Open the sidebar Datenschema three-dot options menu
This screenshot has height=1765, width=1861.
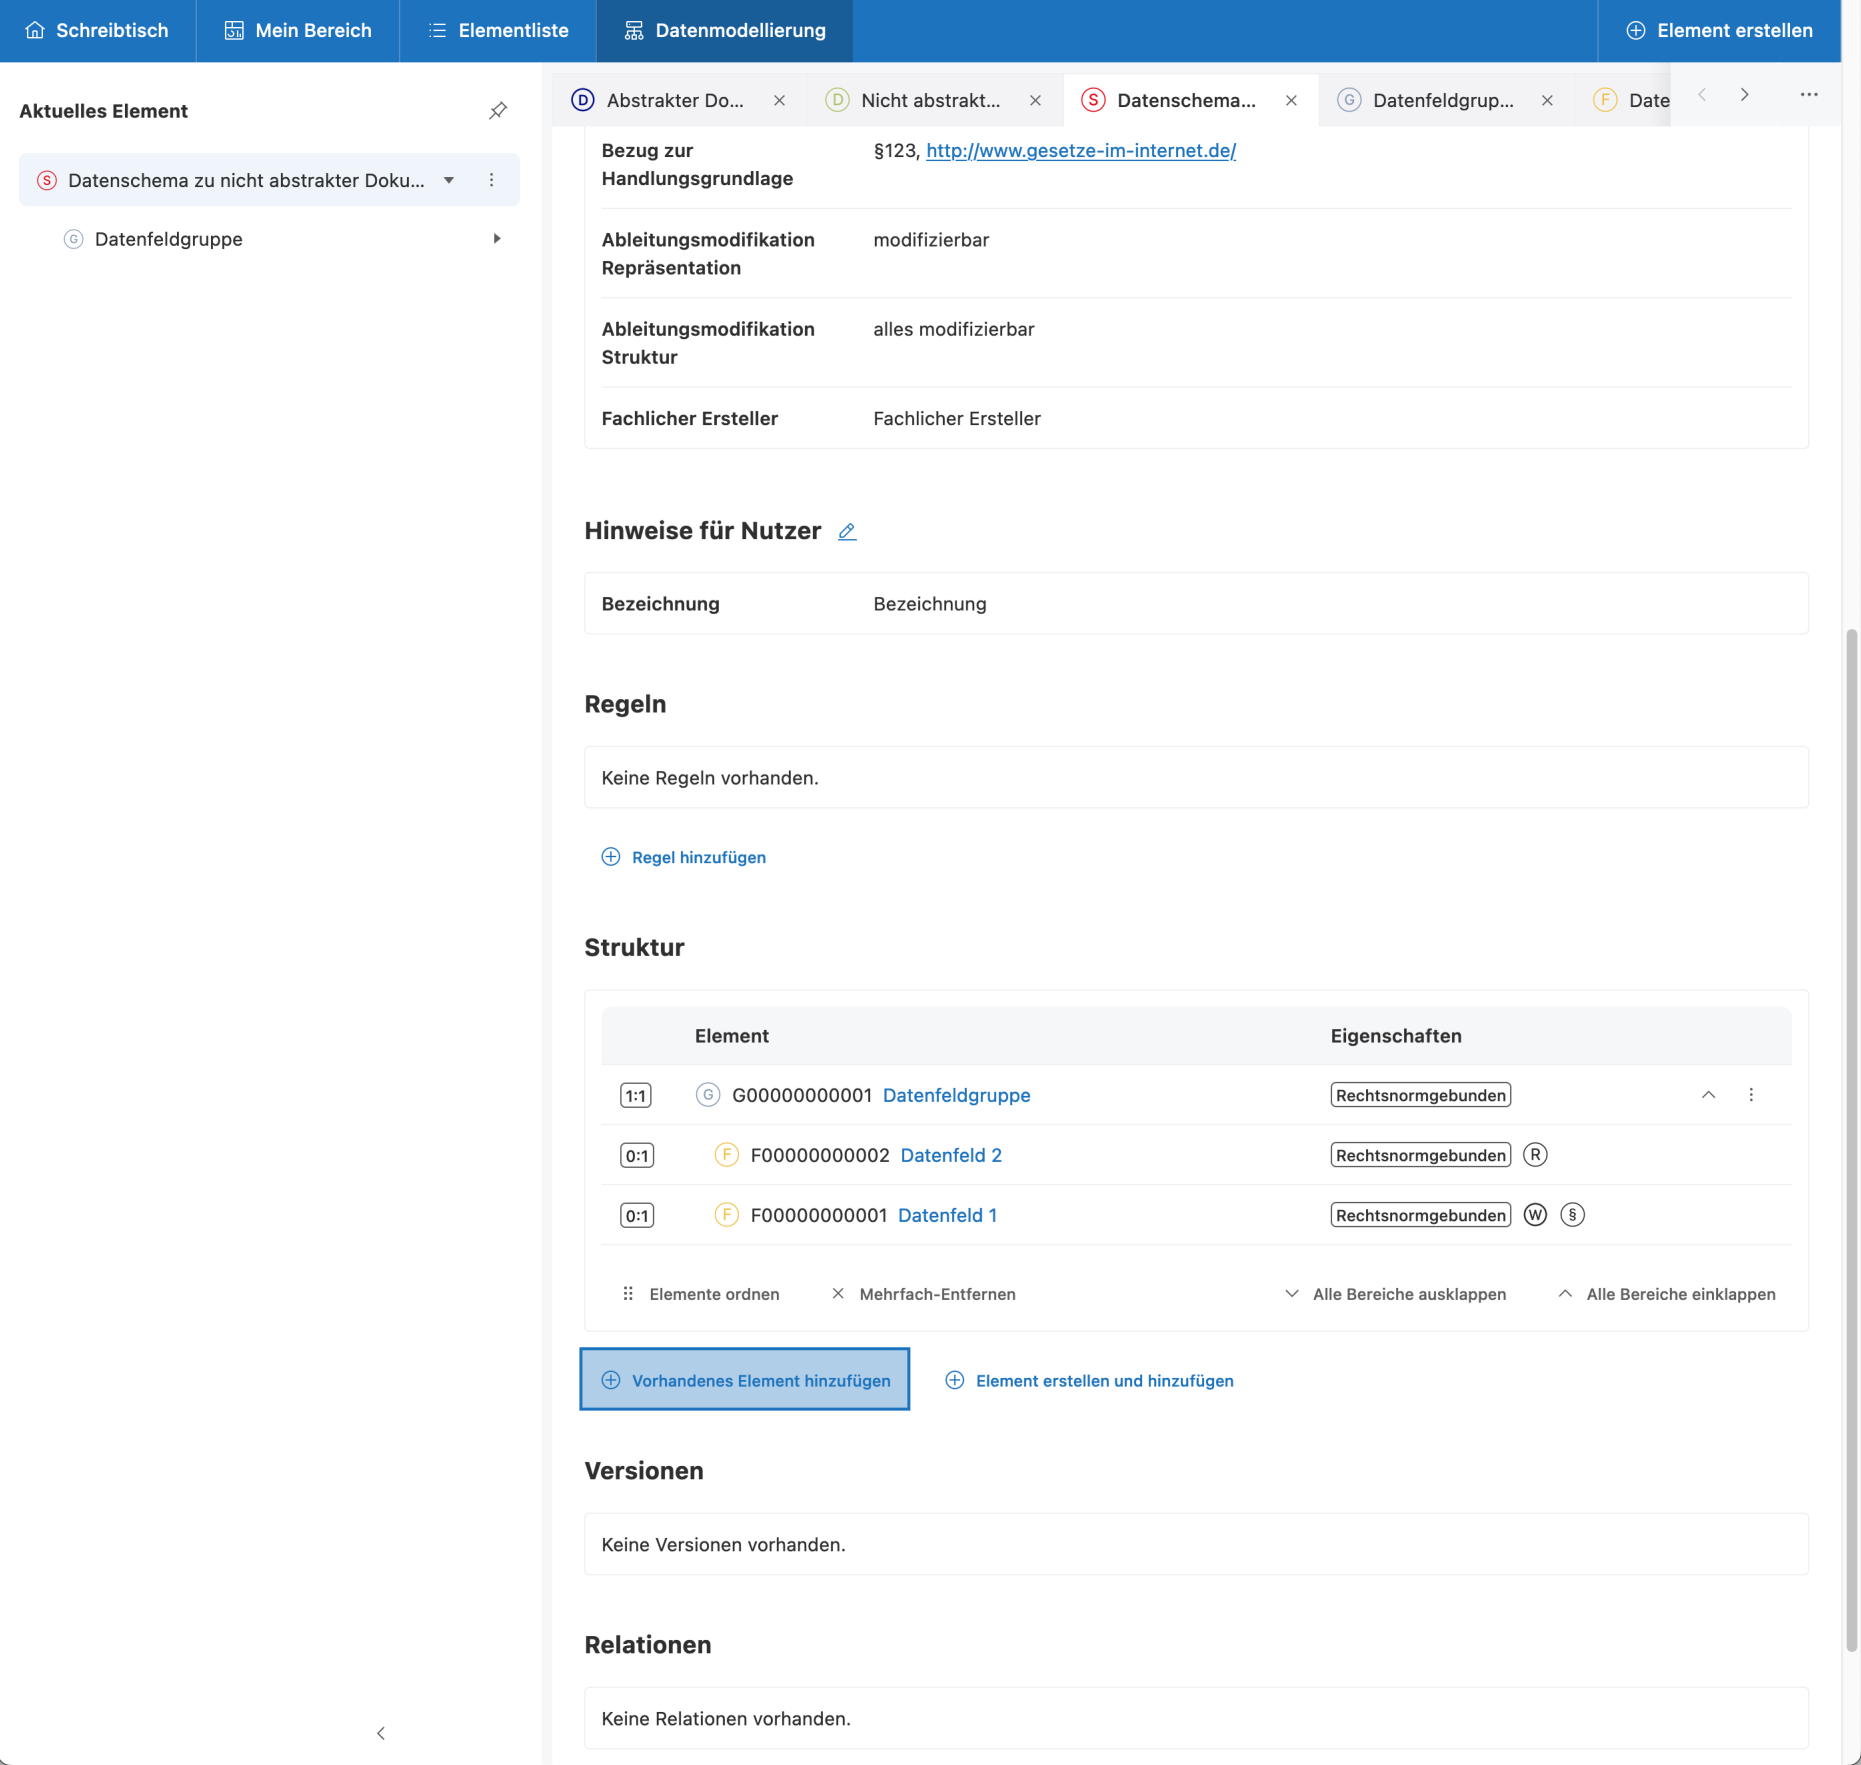pyautogui.click(x=491, y=180)
